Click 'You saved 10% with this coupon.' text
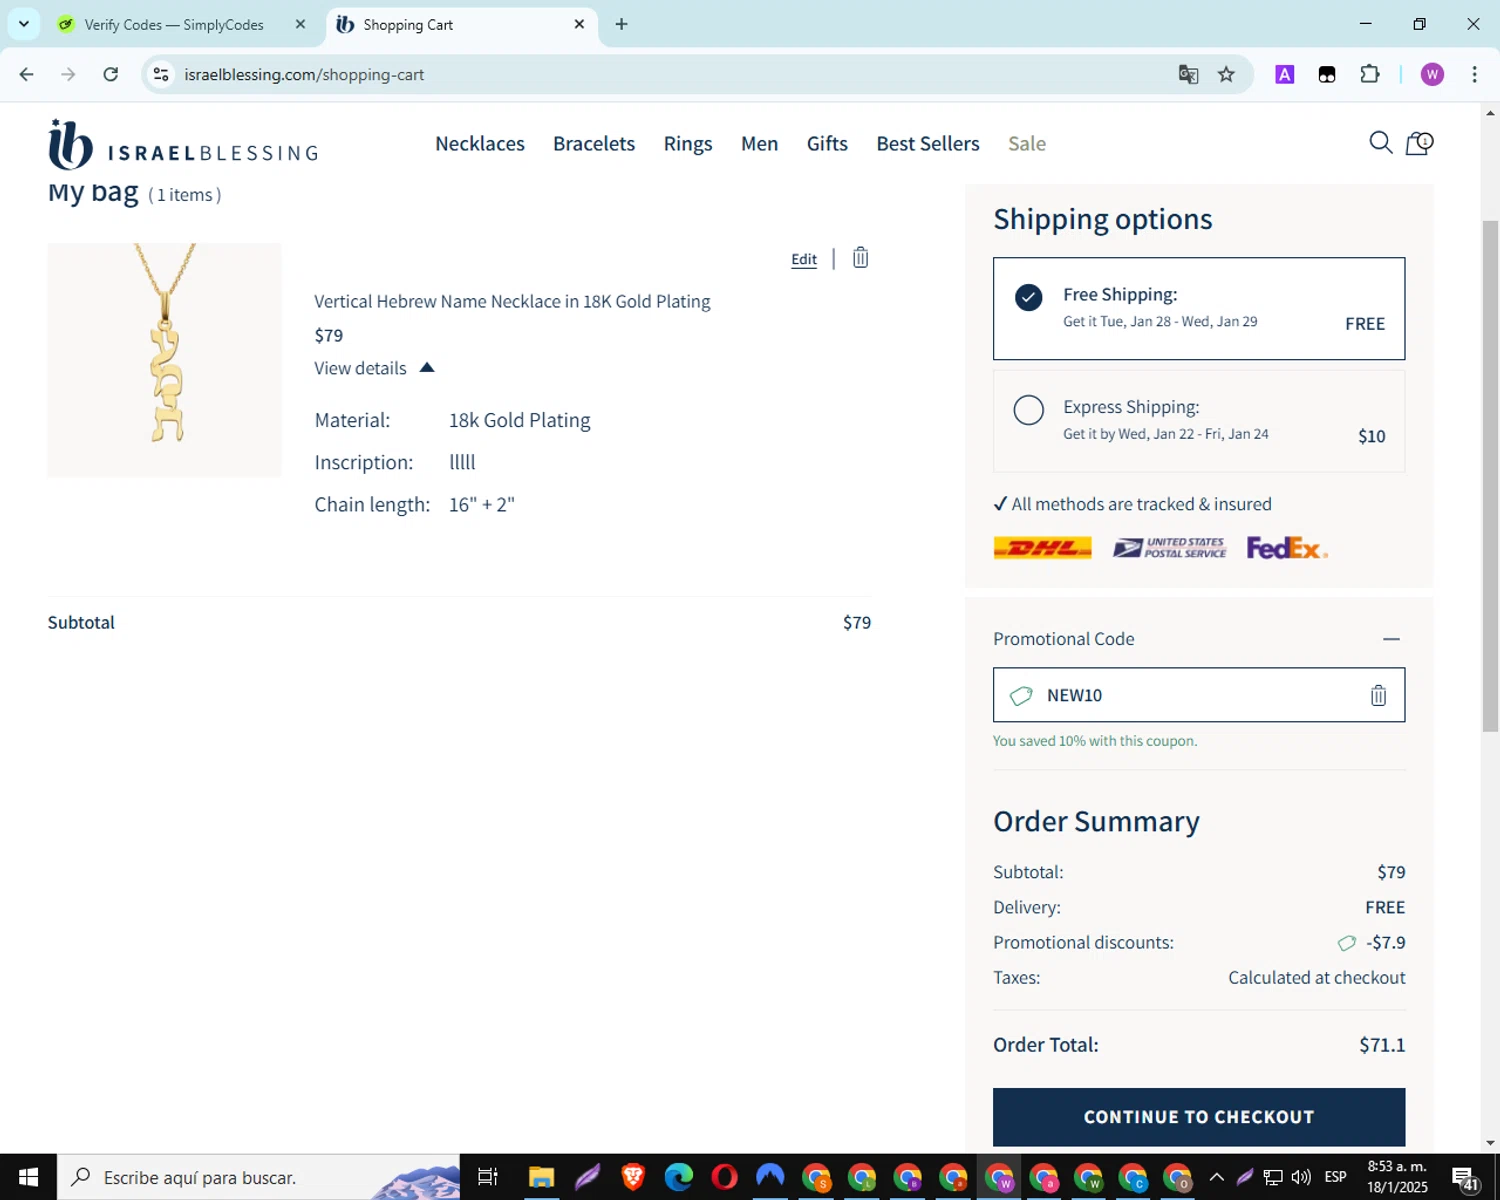Image resolution: width=1500 pixels, height=1200 pixels. click(1095, 741)
